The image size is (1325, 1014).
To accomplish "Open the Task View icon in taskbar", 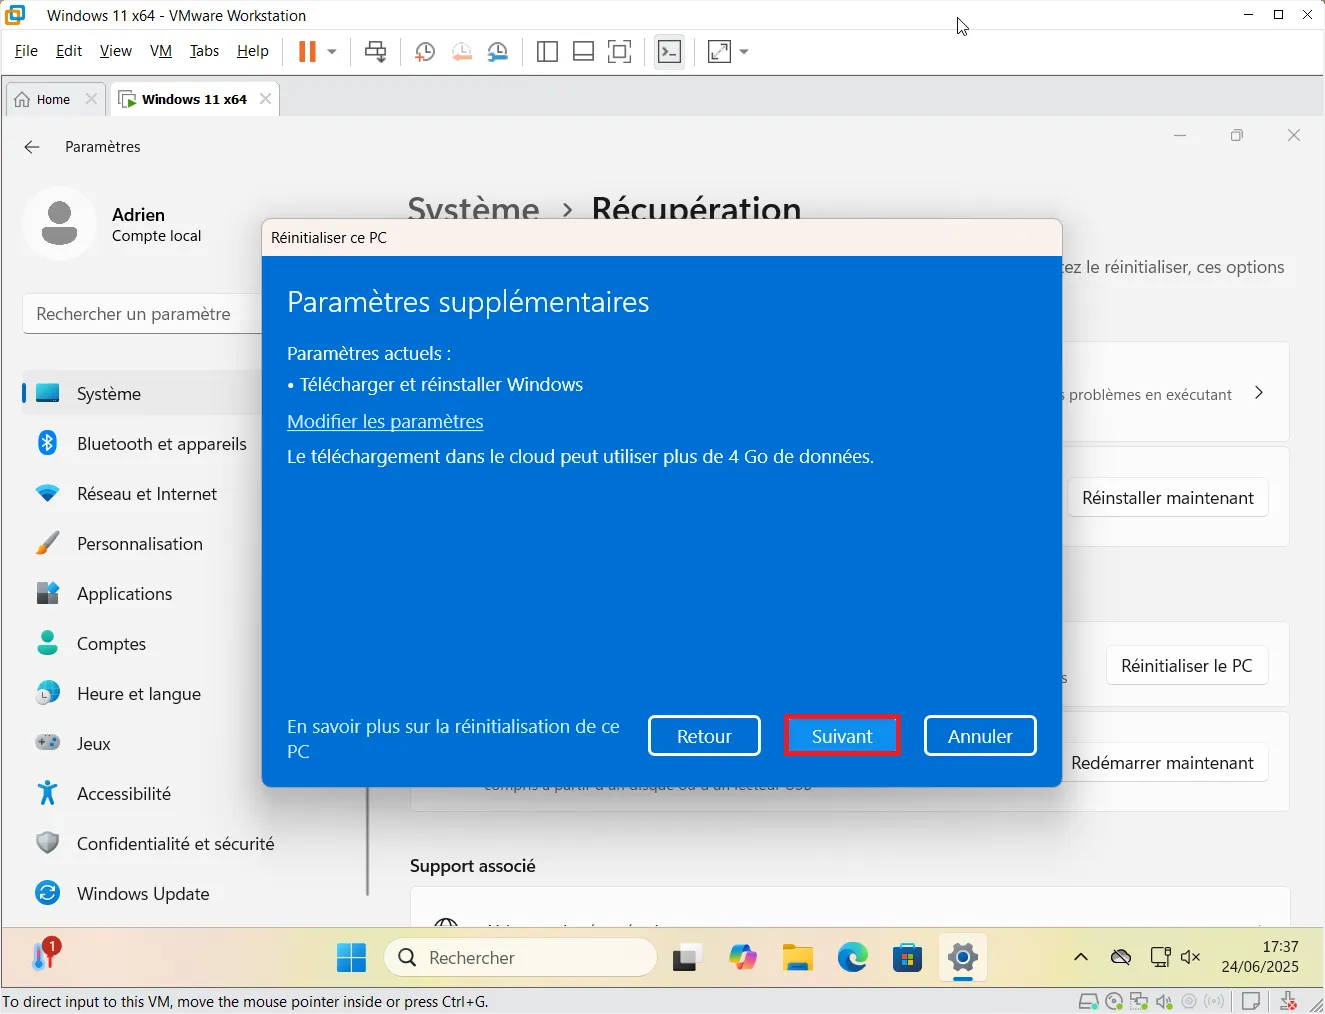I will (x=687, y=958).
